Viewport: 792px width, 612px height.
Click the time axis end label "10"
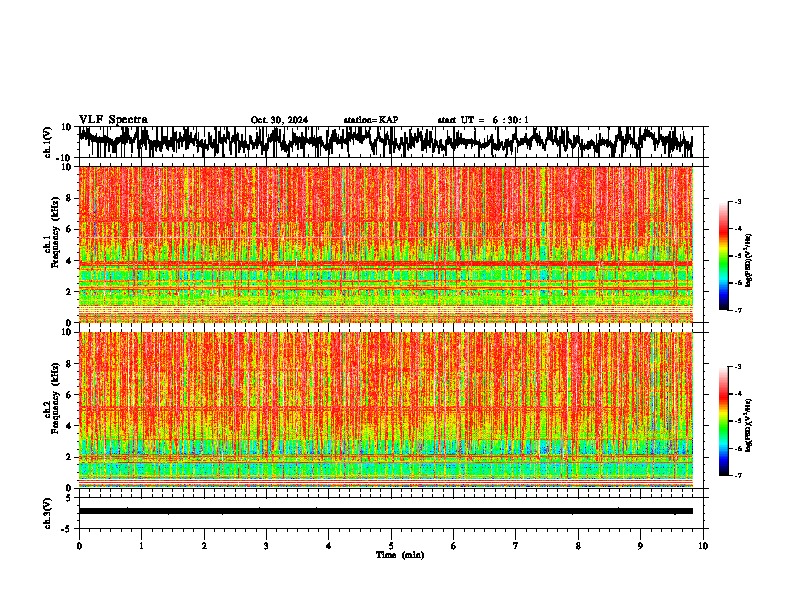click(703, 545)
